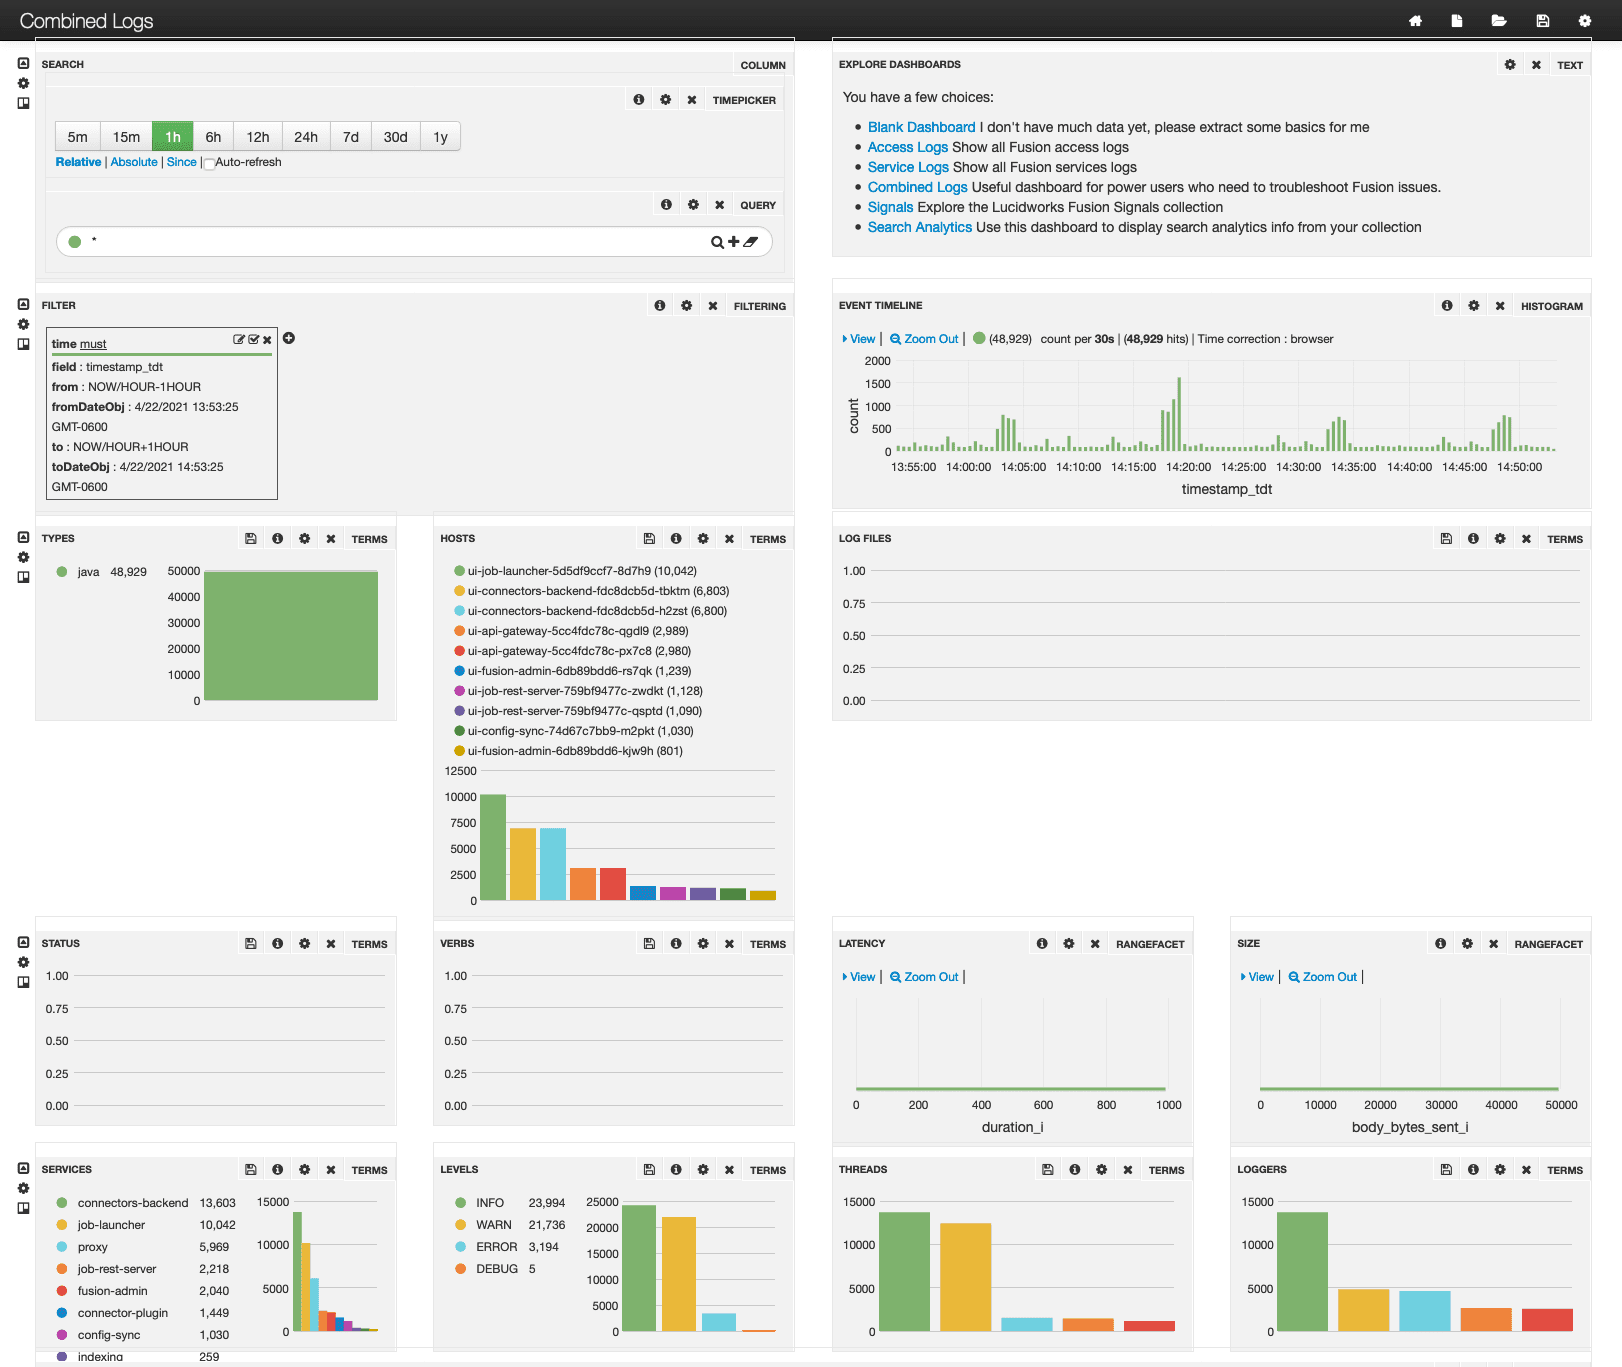Export Log Files panel data
Viewport: 1622px width, 1367px height.
(1446, 539)
